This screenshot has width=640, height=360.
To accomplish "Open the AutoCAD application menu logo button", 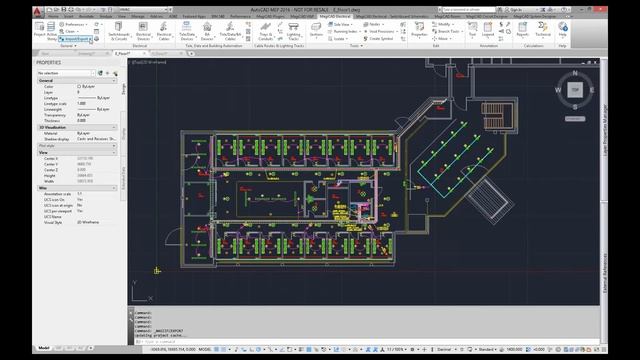I will (x=38, y=12).
